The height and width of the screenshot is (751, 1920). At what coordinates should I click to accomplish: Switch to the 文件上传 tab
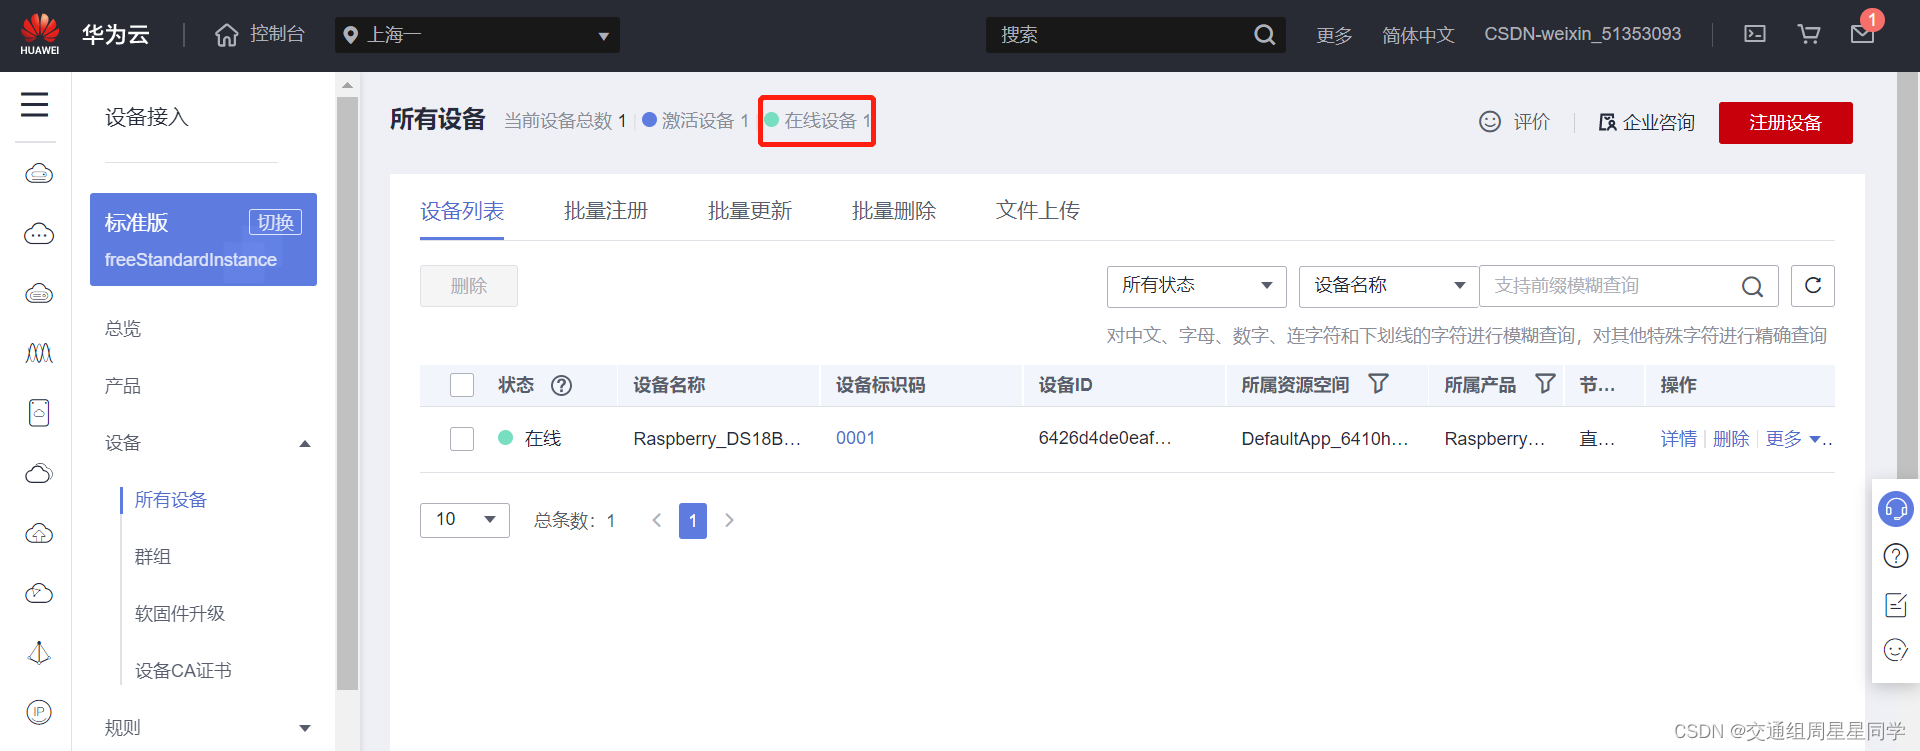[x=1038, y=211]
